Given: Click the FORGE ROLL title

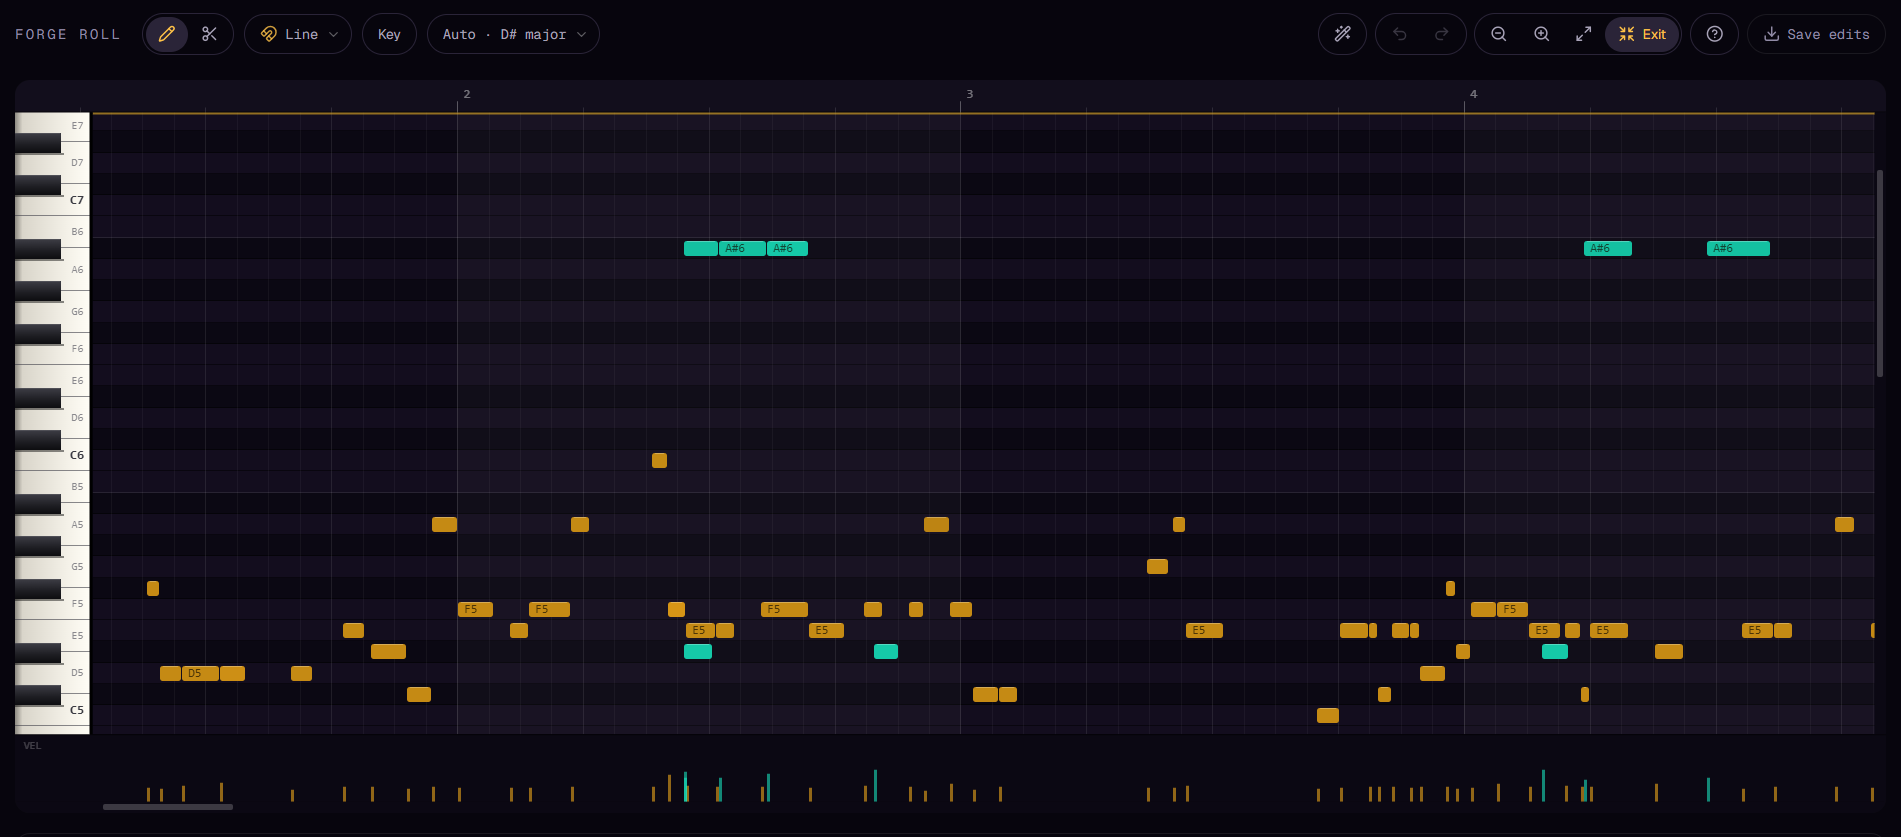Looking at the screenshot, I should (67, 34).
